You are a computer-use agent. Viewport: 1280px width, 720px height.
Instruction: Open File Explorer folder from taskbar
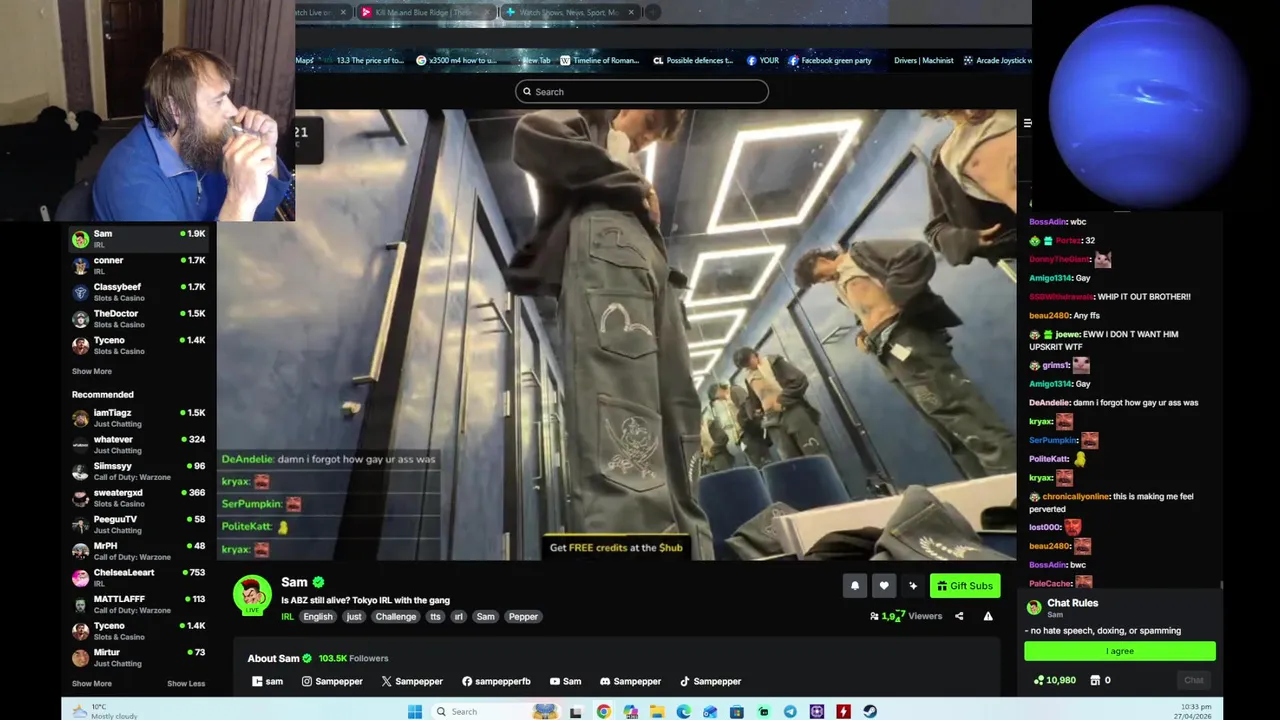pos(657,711)
